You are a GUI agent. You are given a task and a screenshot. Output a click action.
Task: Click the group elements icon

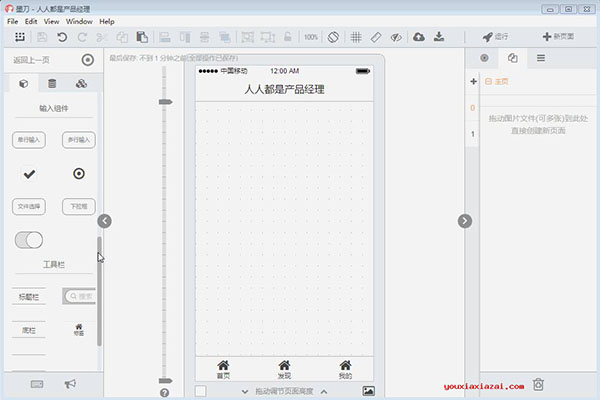tap(247, 37)
